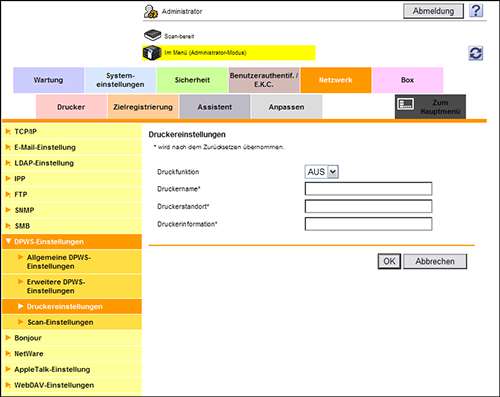This screenshot has width=500, height=397.
Task: Expand the NetWare section arrow
Action: tap(8, 353)
